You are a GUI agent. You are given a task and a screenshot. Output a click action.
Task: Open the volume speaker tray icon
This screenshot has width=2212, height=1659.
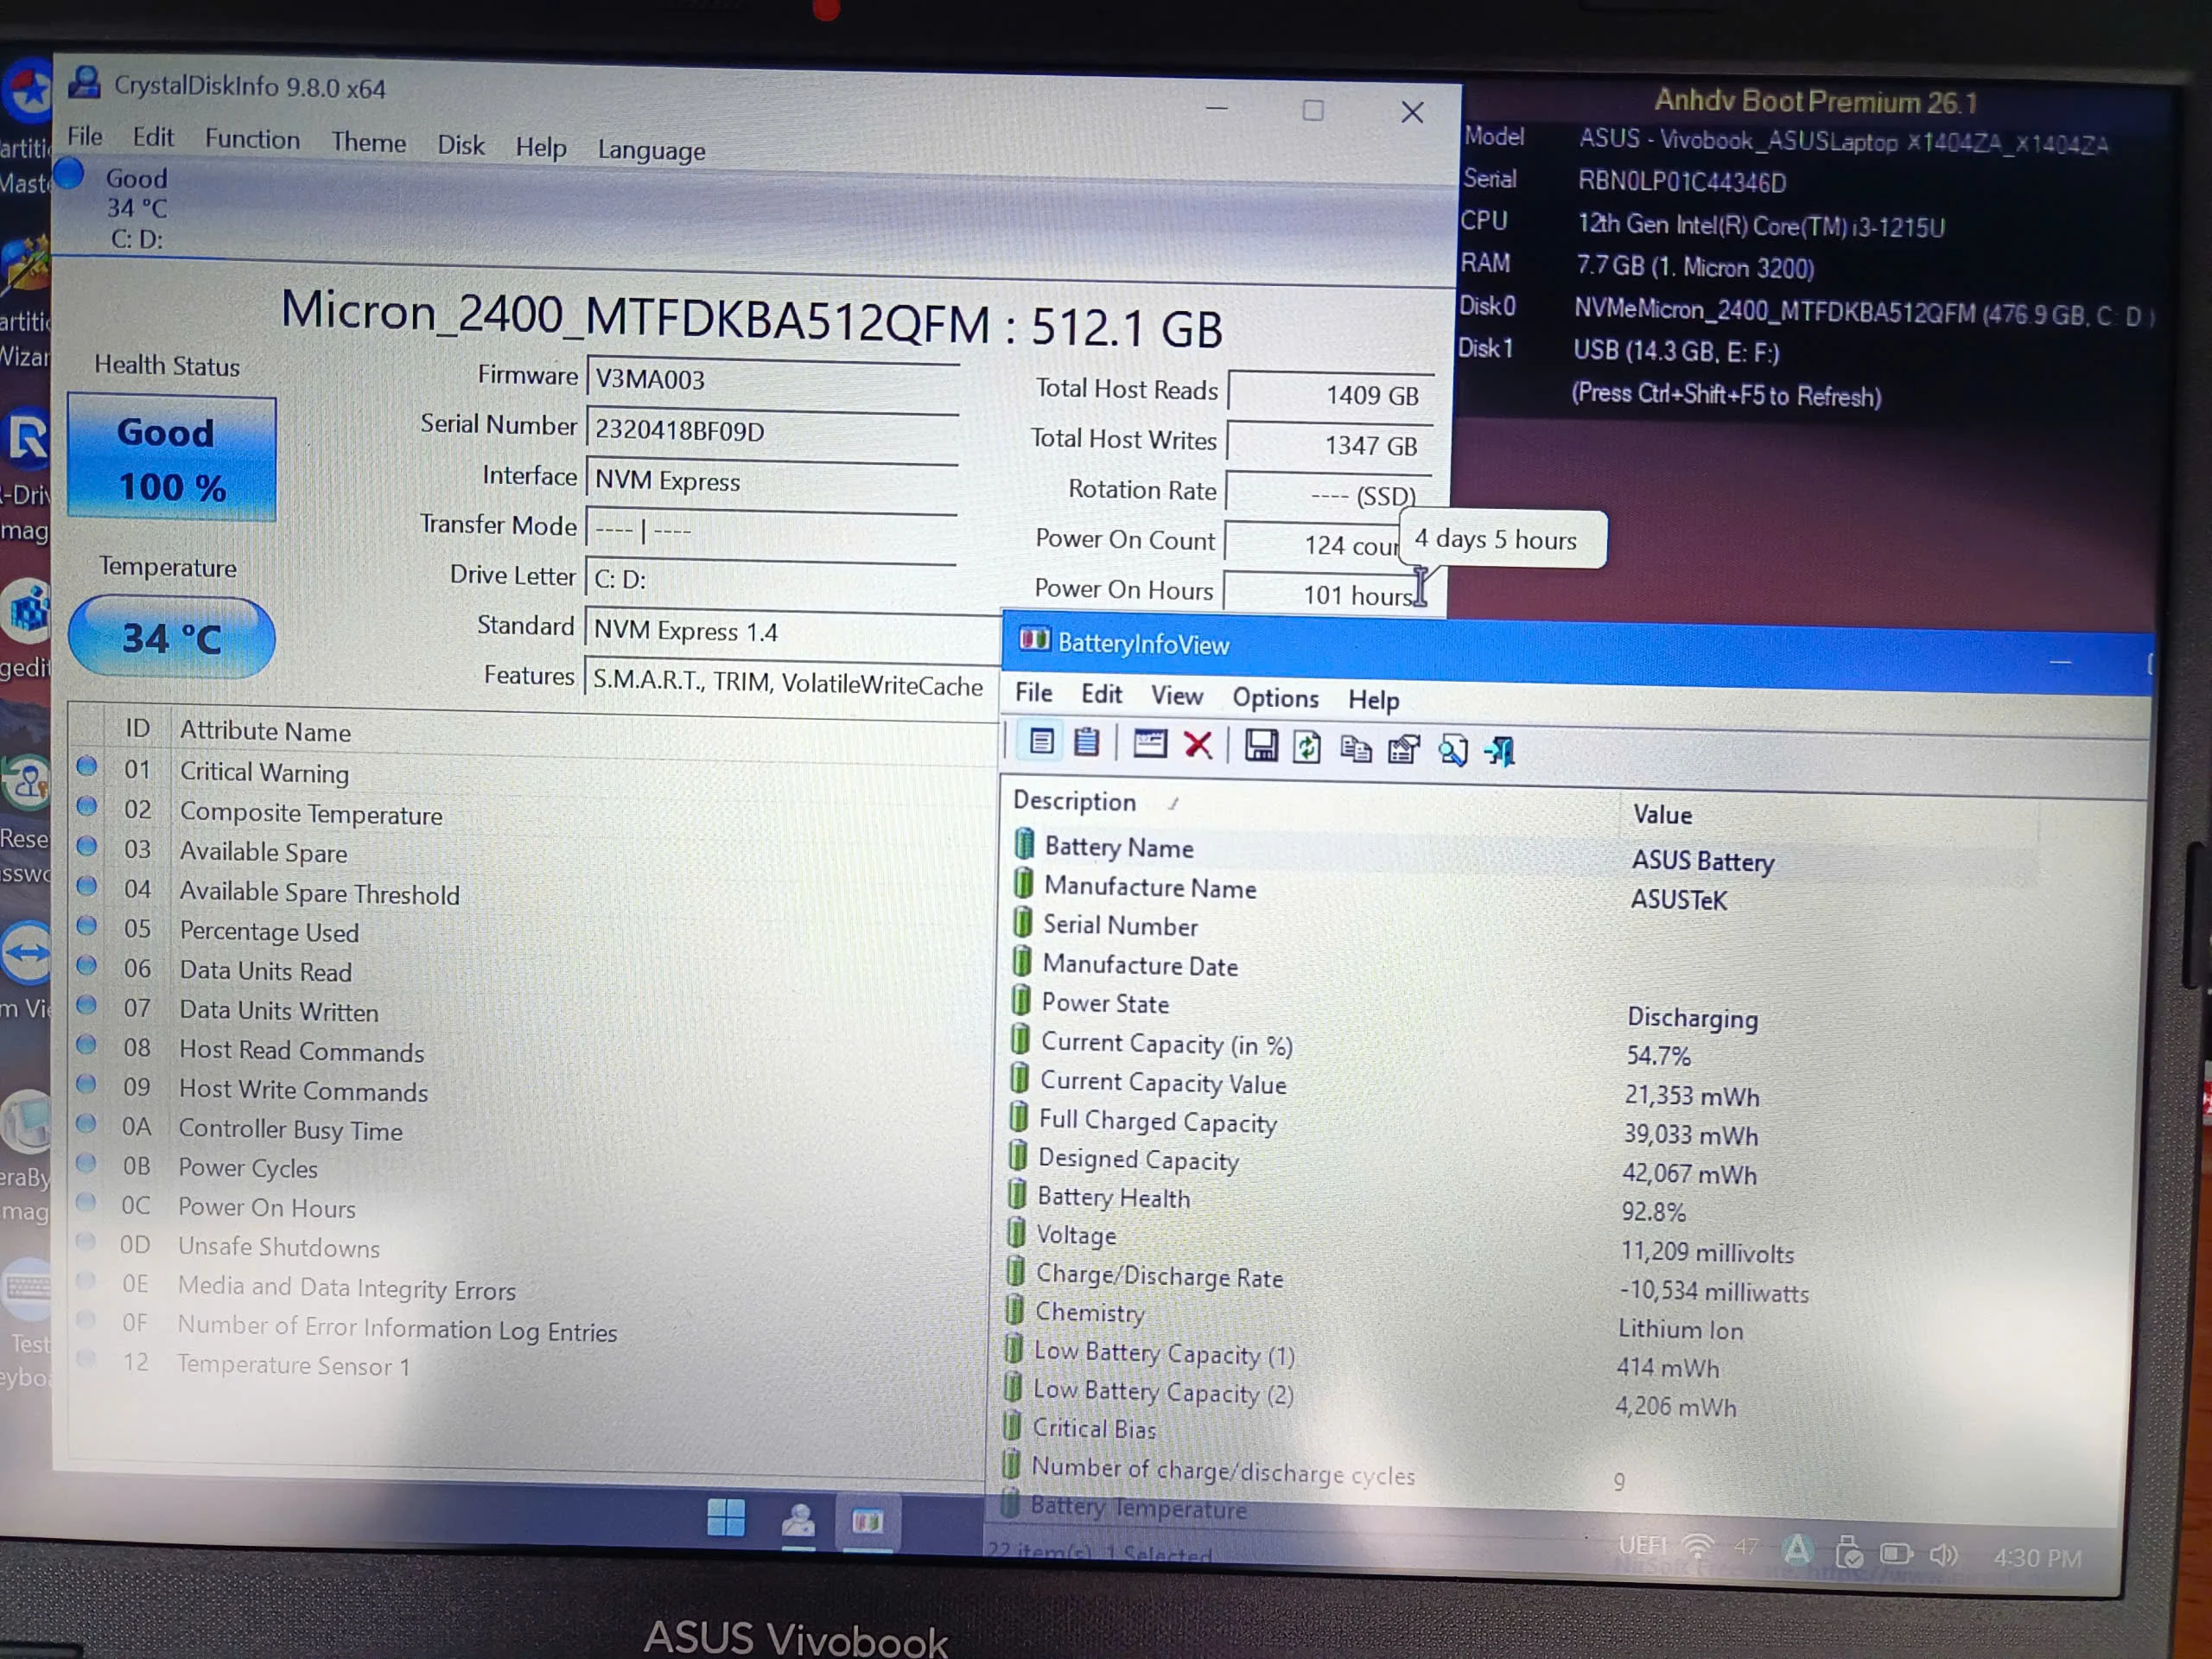tap(1942, 1555)
